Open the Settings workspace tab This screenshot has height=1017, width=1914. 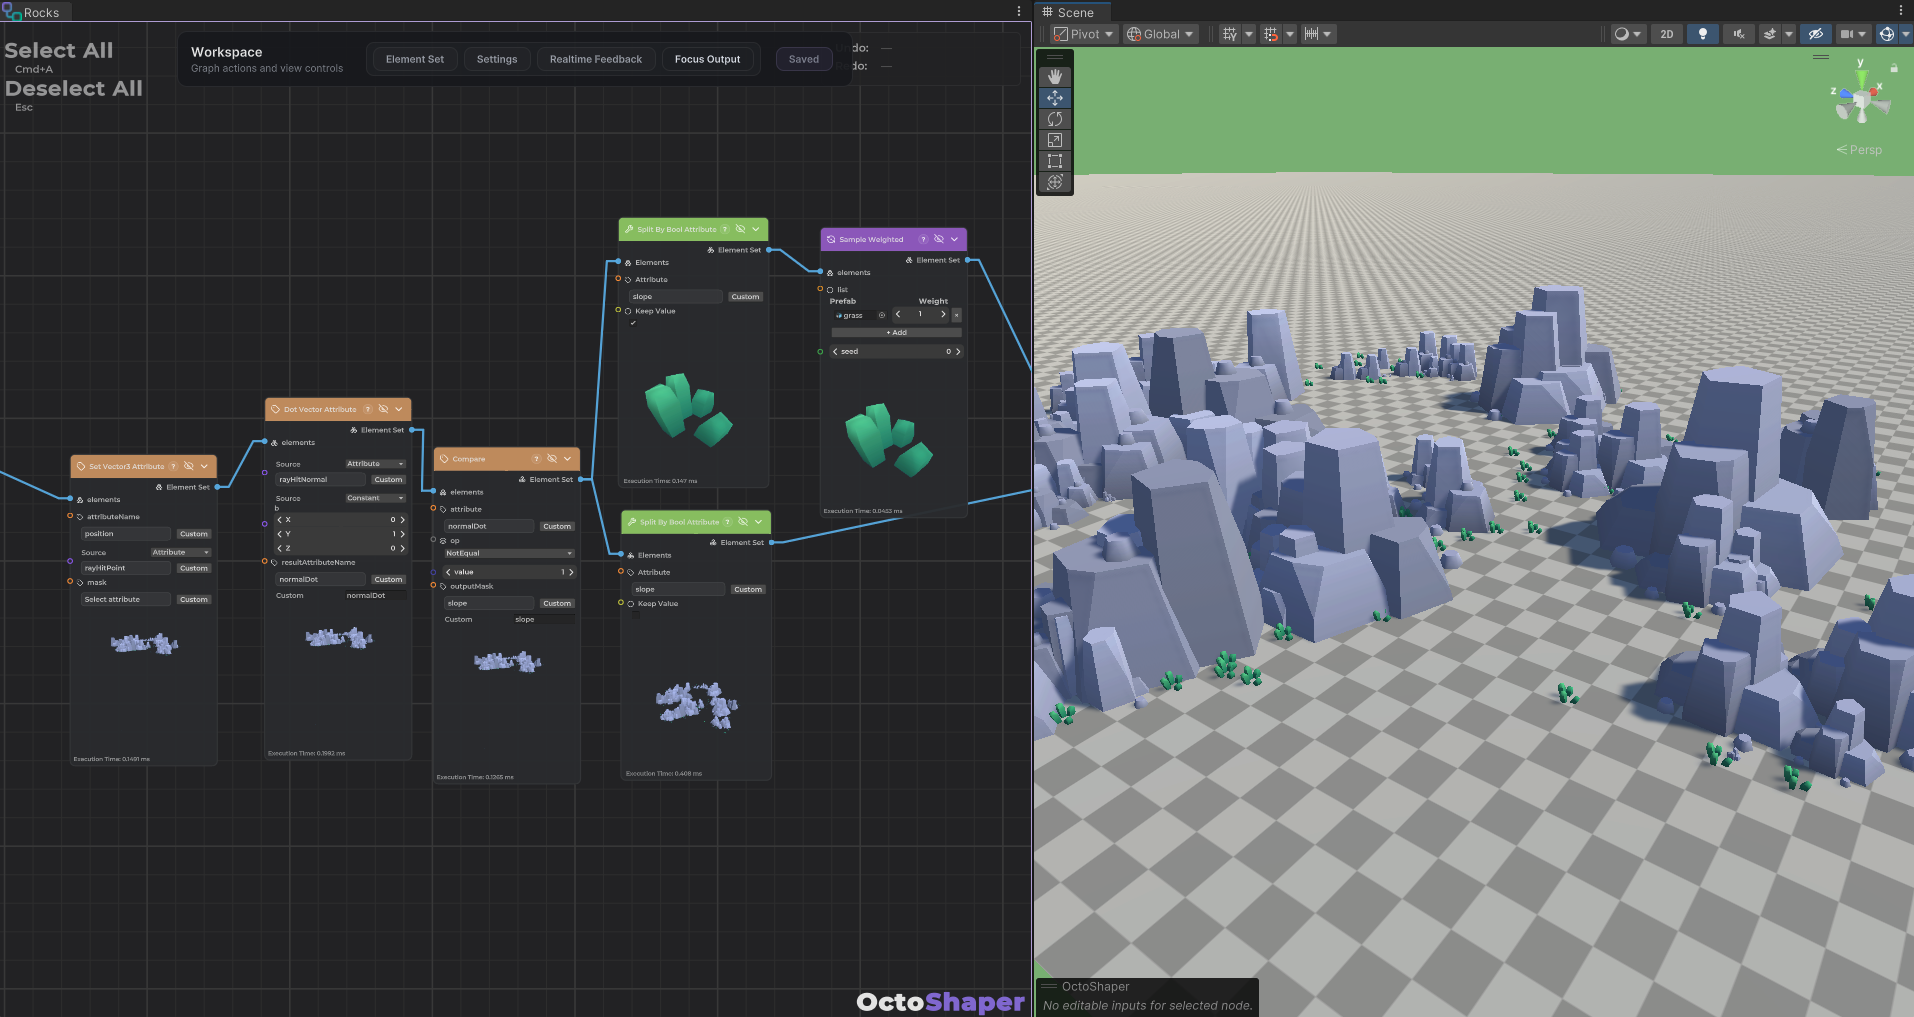pyautogui.click(x=497, y=59)
